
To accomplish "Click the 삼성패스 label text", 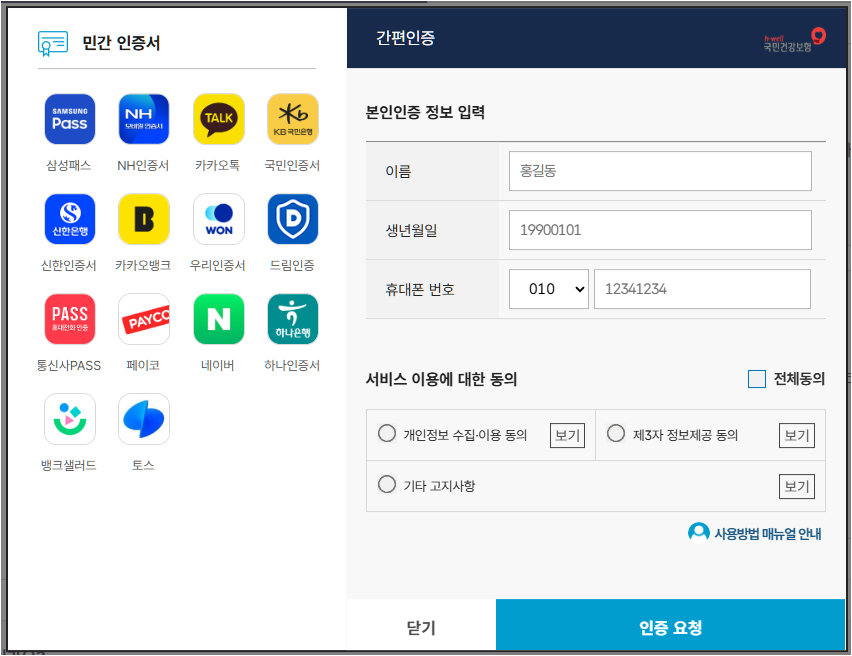I will point(69,165).
